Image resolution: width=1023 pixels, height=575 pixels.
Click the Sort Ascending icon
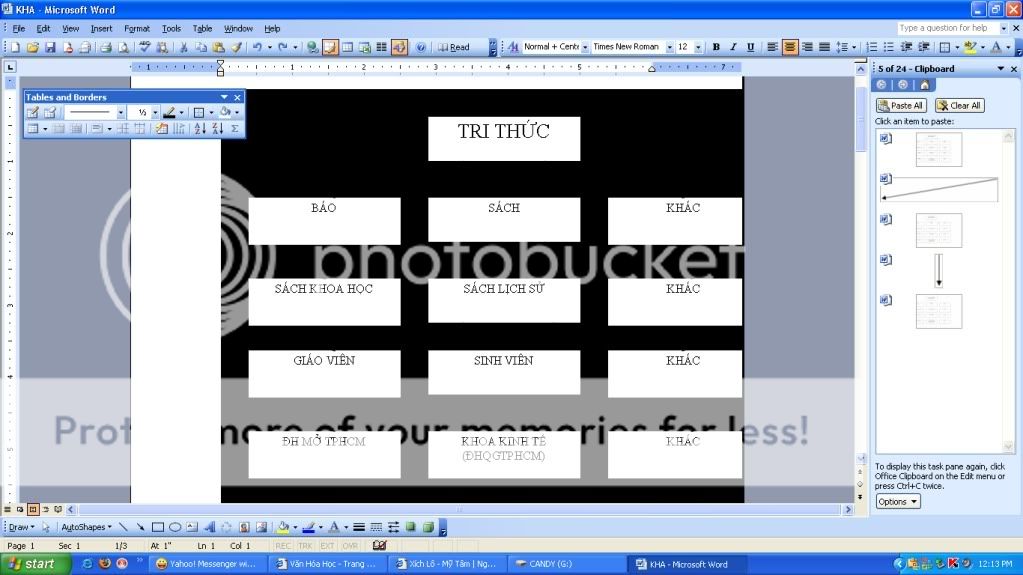coord(198,129)
